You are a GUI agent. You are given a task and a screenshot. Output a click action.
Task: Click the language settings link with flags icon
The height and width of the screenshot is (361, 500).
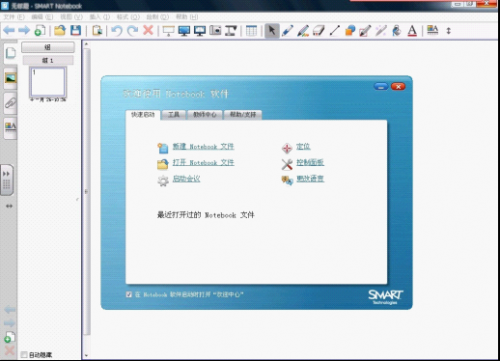point(310,178)
